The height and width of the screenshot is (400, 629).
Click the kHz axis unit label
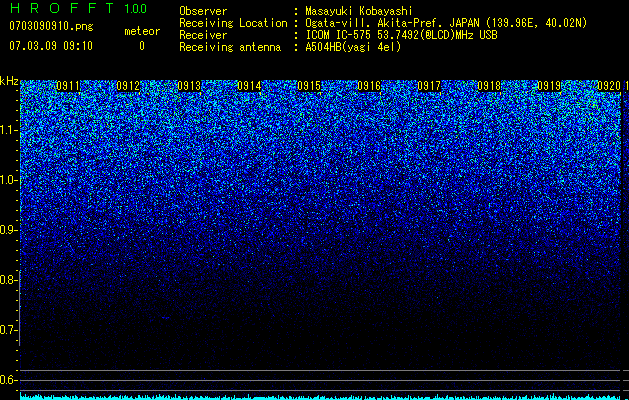(9, 81)
